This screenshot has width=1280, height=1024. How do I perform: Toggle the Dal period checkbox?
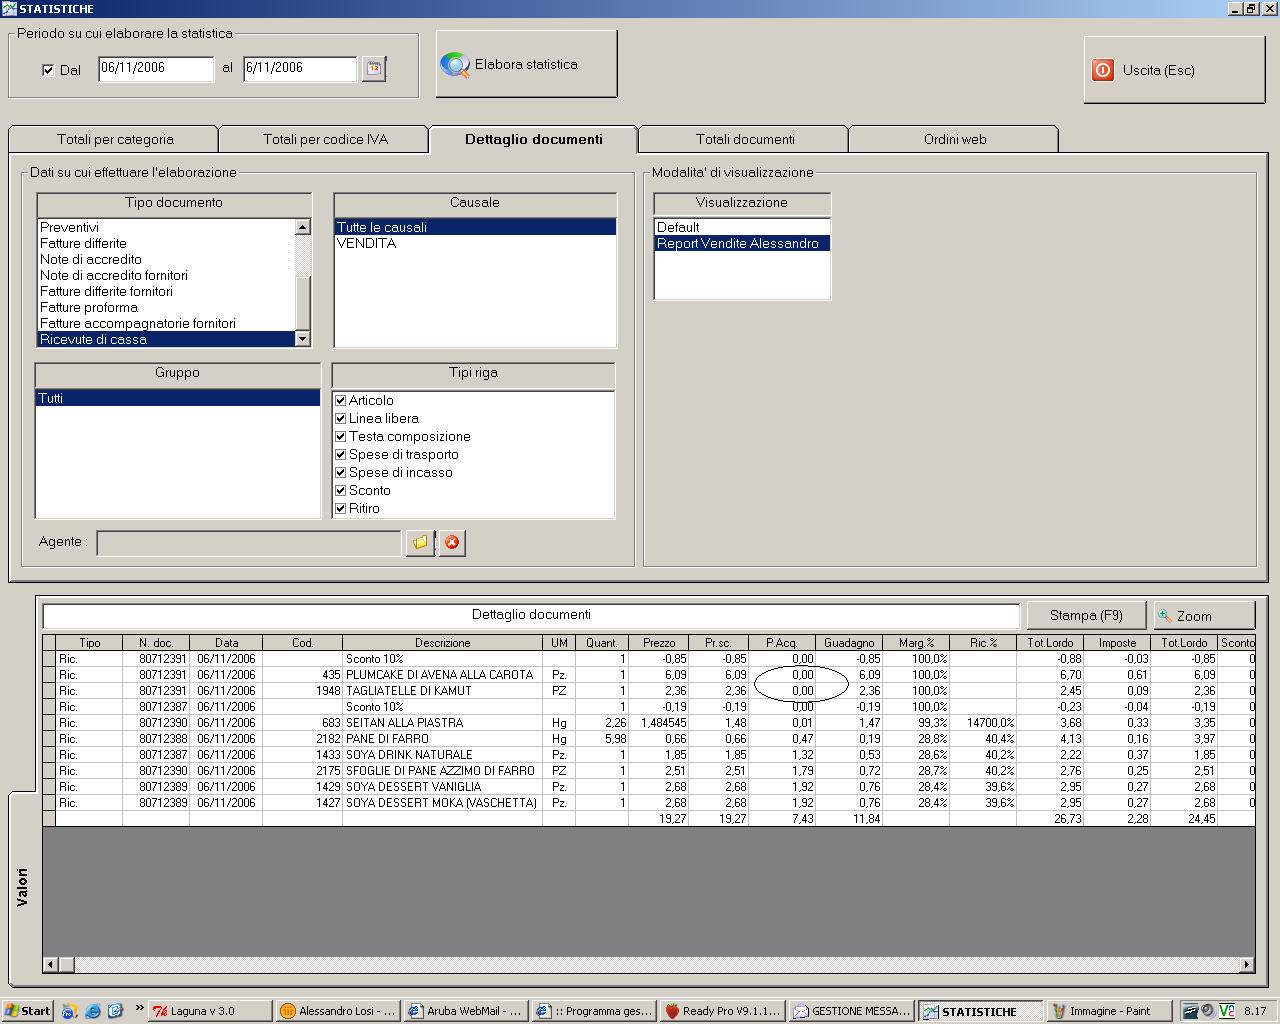(x=48, y=70)
